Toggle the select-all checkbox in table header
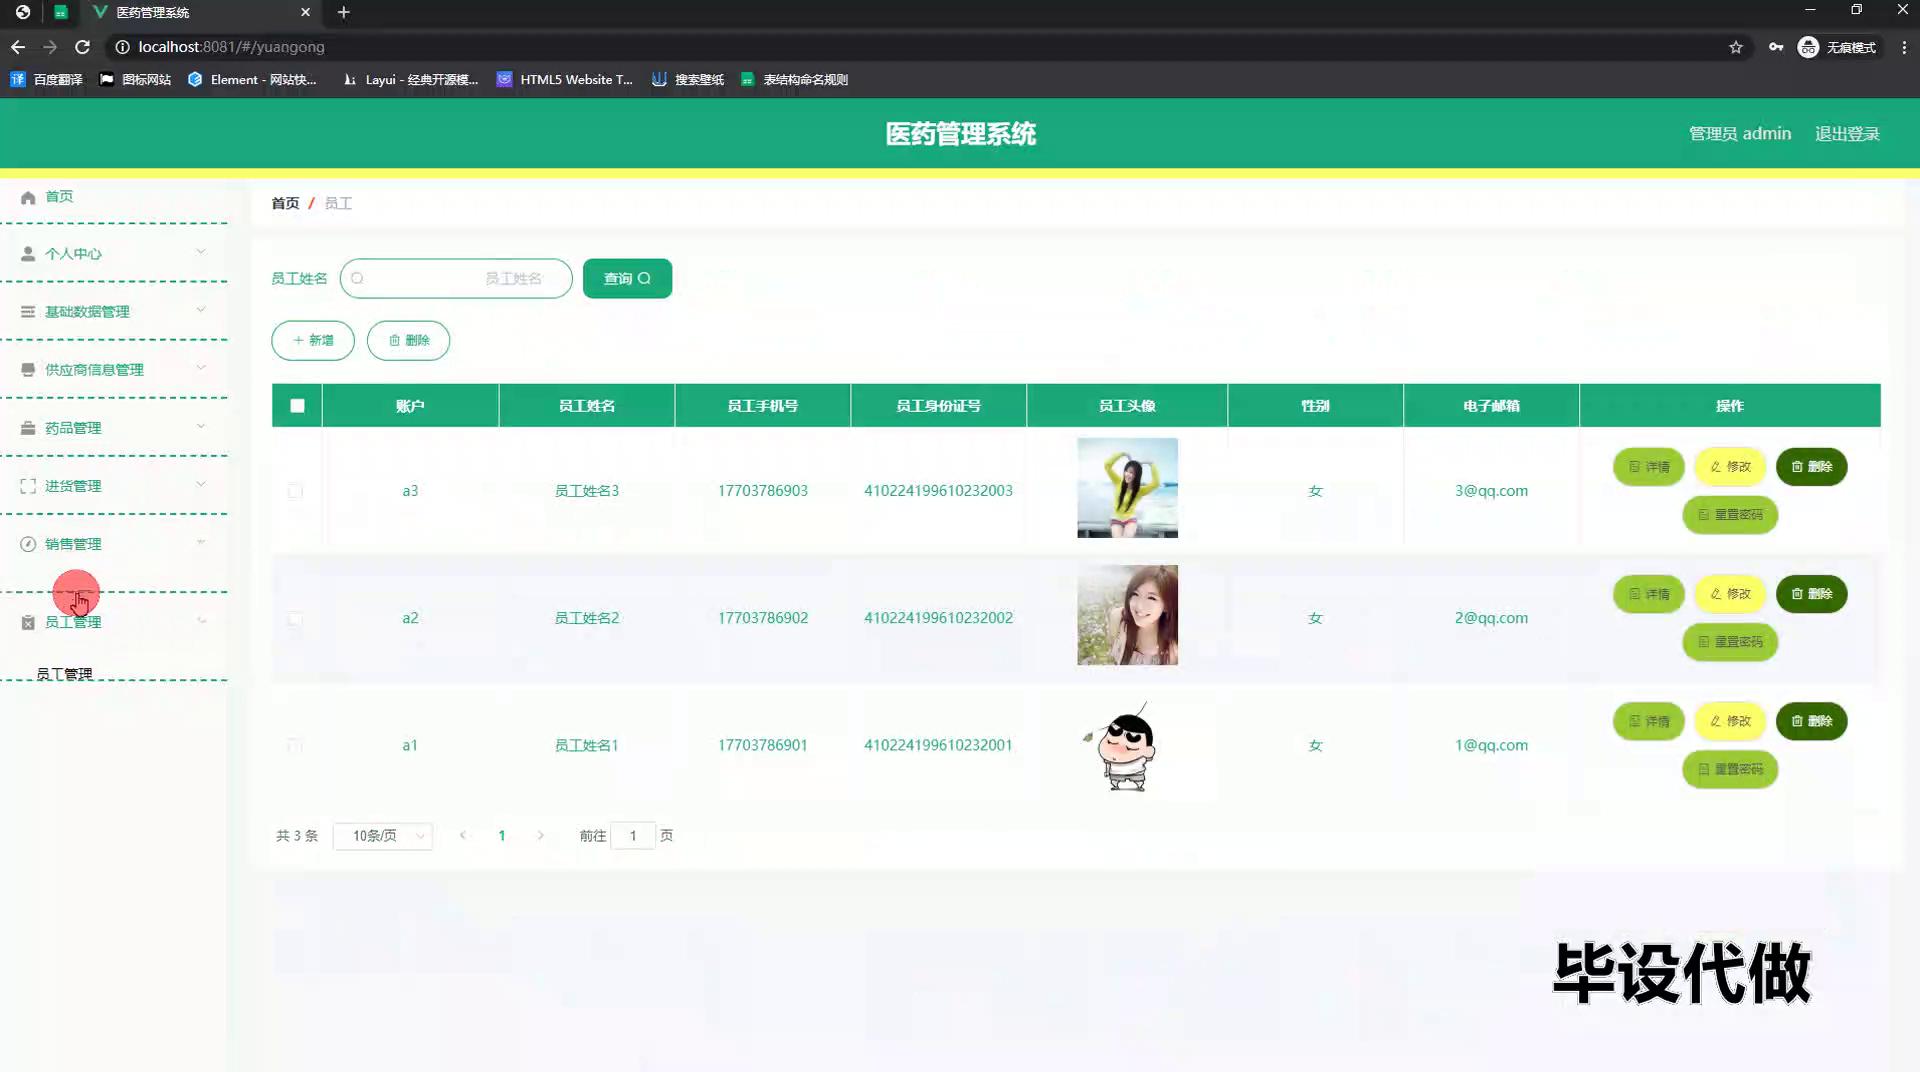Viewport: 1920px width, 1072px height. click(297, 406)
